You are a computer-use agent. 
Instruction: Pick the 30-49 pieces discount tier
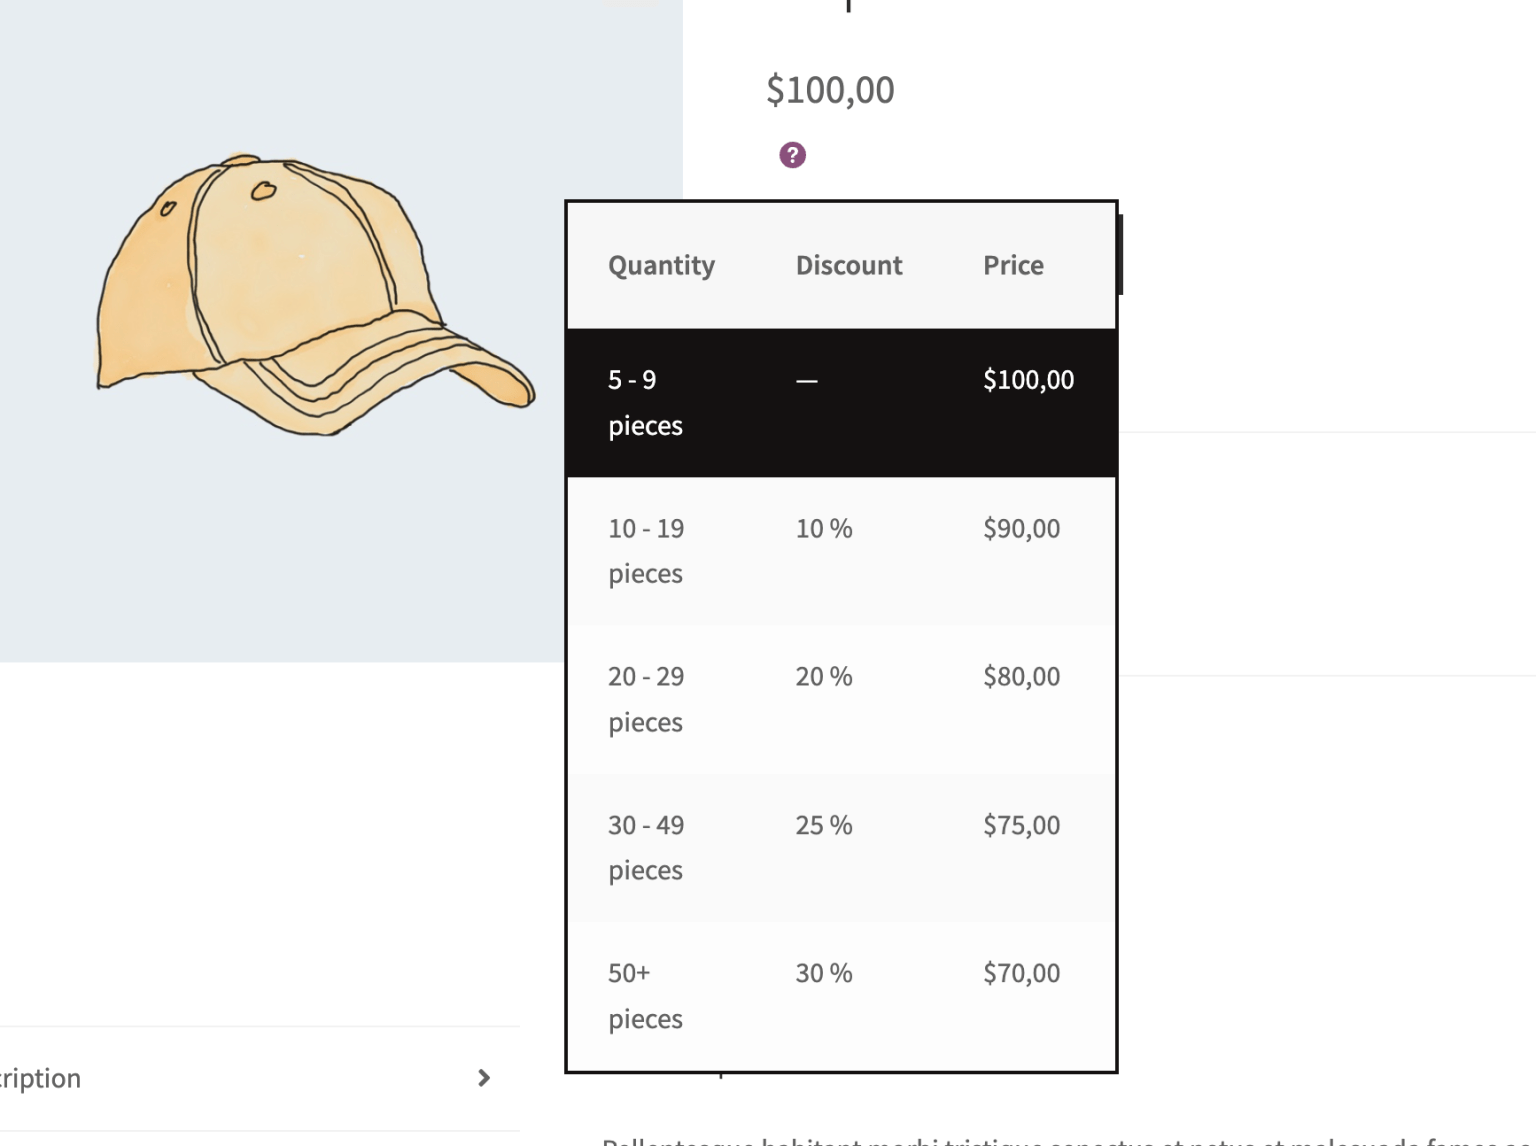tap(841, 847)
